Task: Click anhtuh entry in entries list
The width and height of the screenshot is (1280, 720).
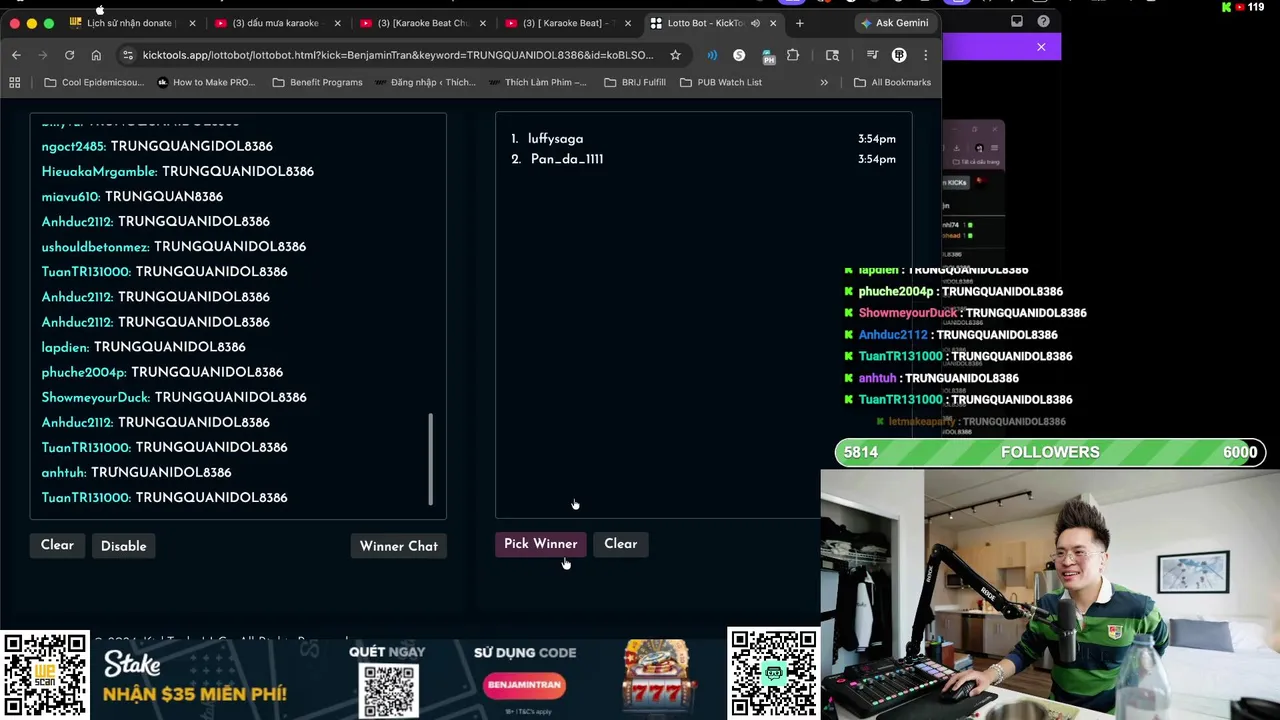Action: 136,472
